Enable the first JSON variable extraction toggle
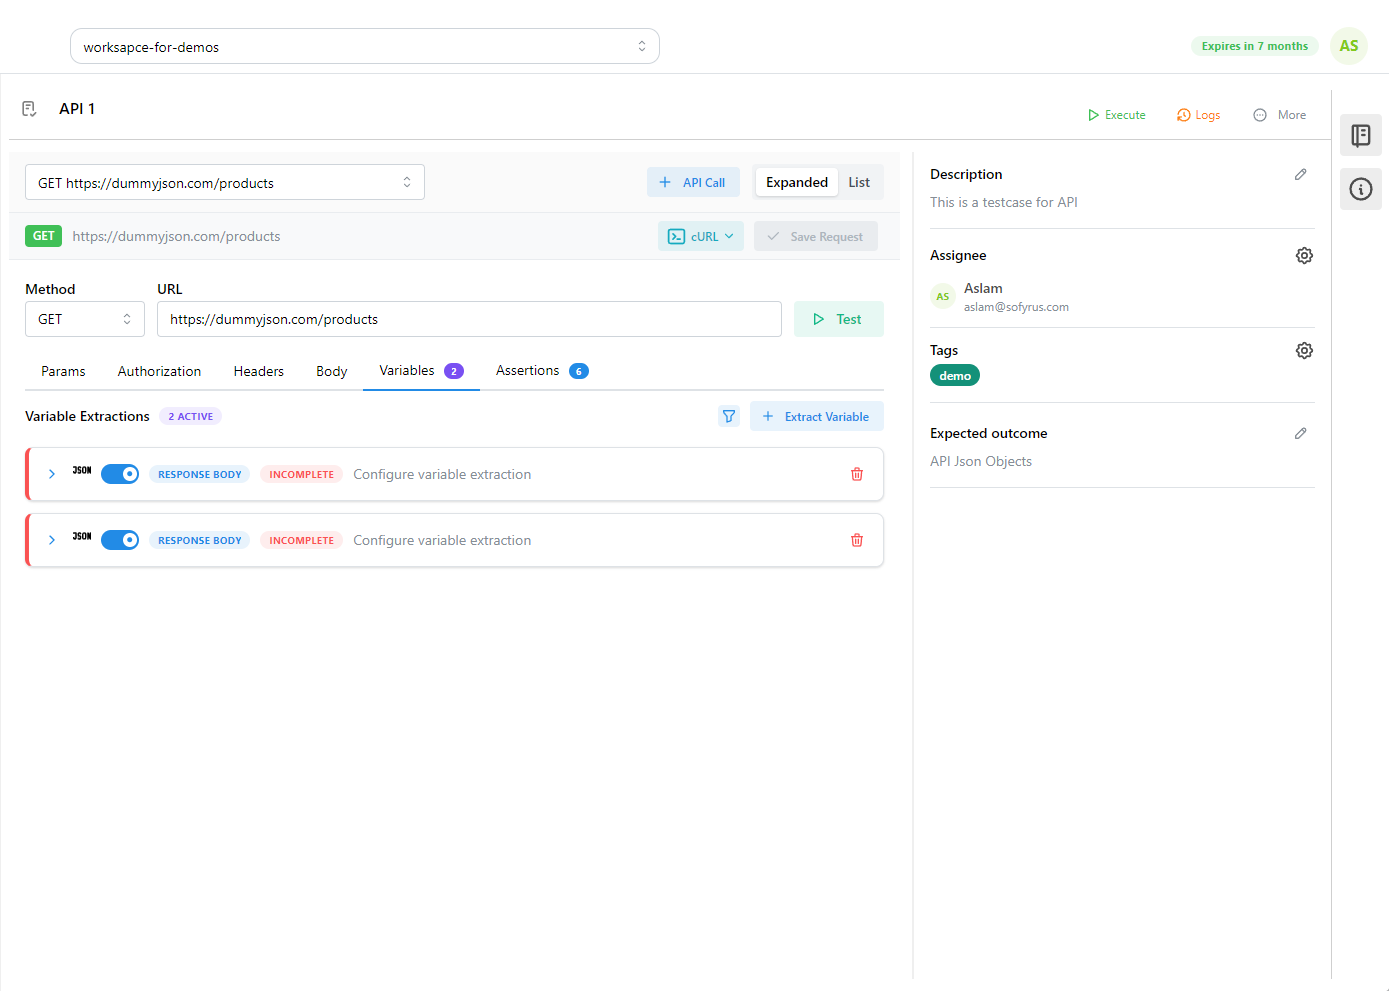The image size is (1389, 991). tap(120, 474)
